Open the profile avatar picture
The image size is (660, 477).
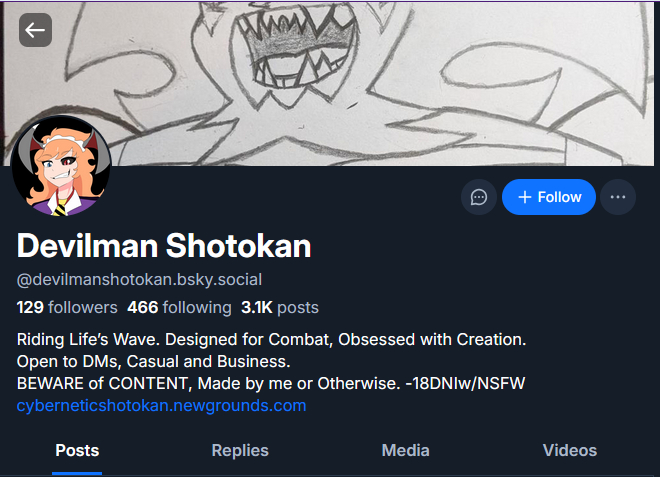pos(61,166)
